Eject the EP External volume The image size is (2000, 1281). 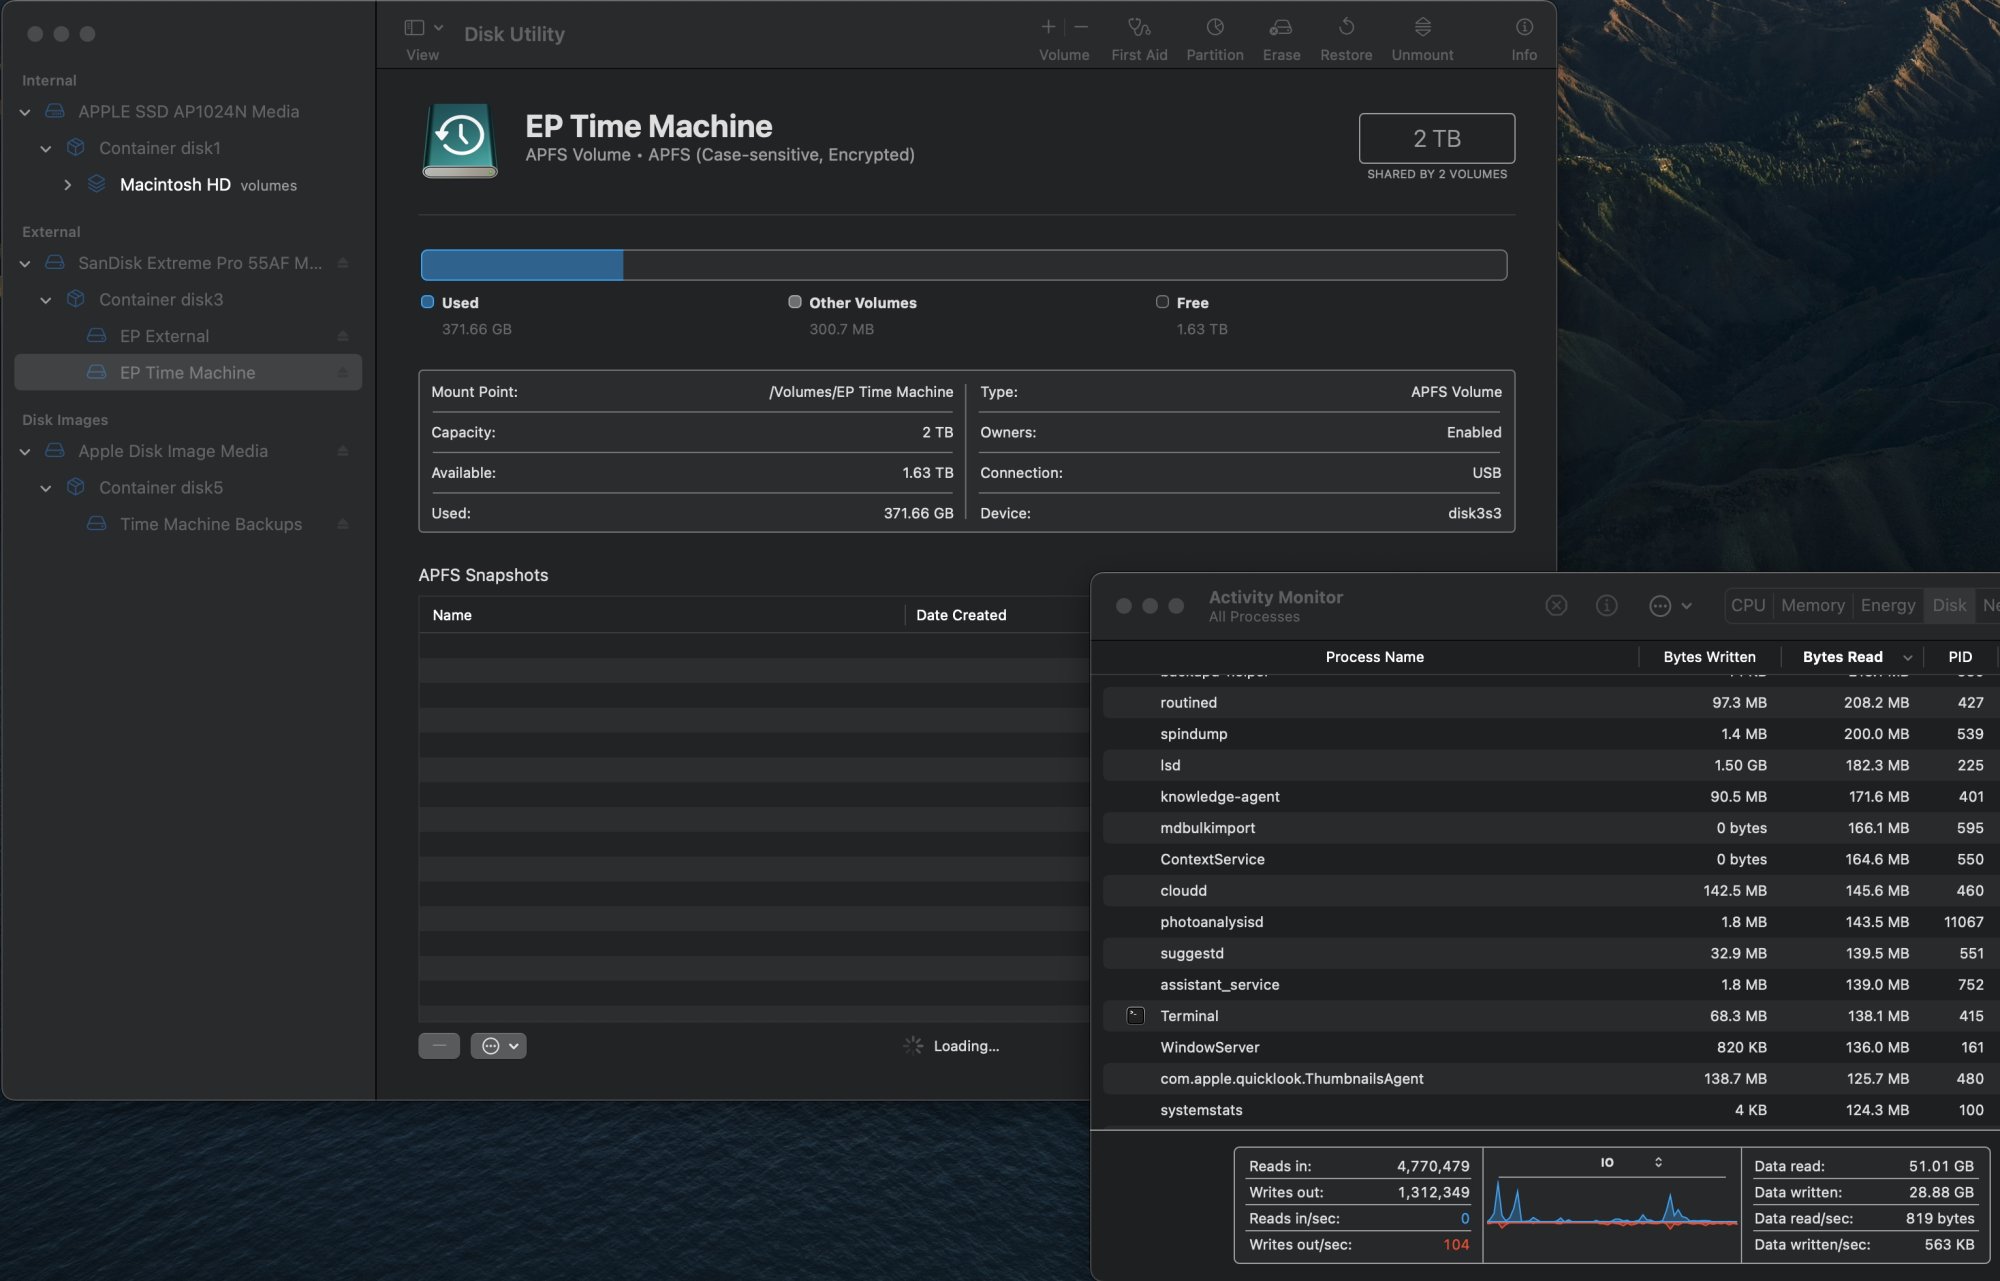point(343,336)
